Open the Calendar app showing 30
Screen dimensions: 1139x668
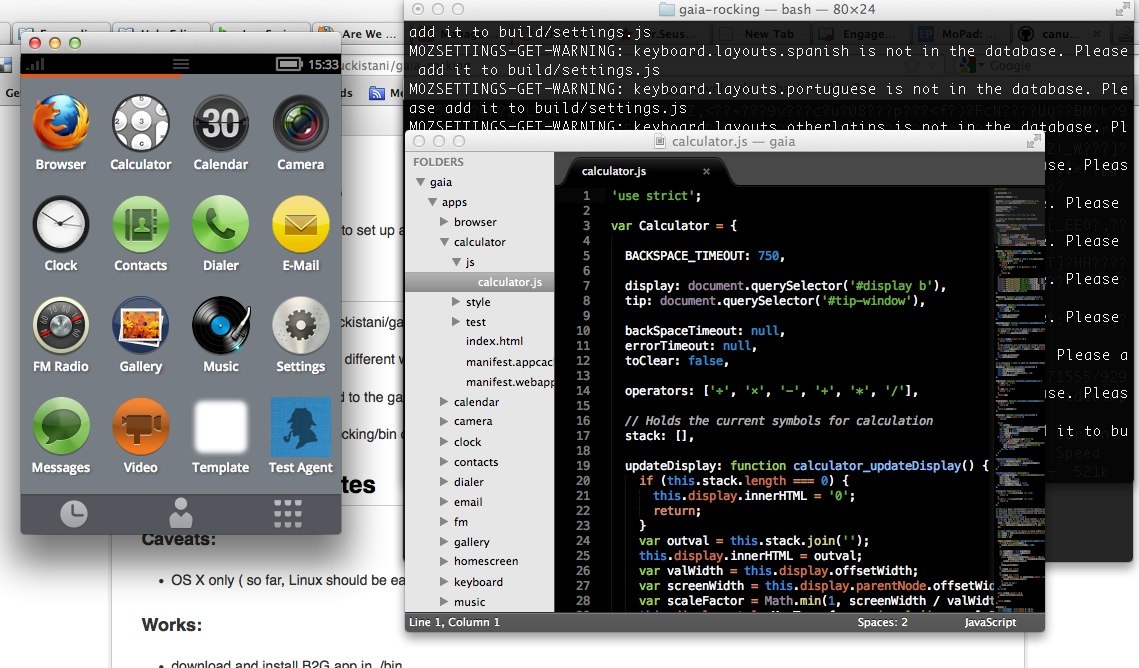[x=221, y=123]
